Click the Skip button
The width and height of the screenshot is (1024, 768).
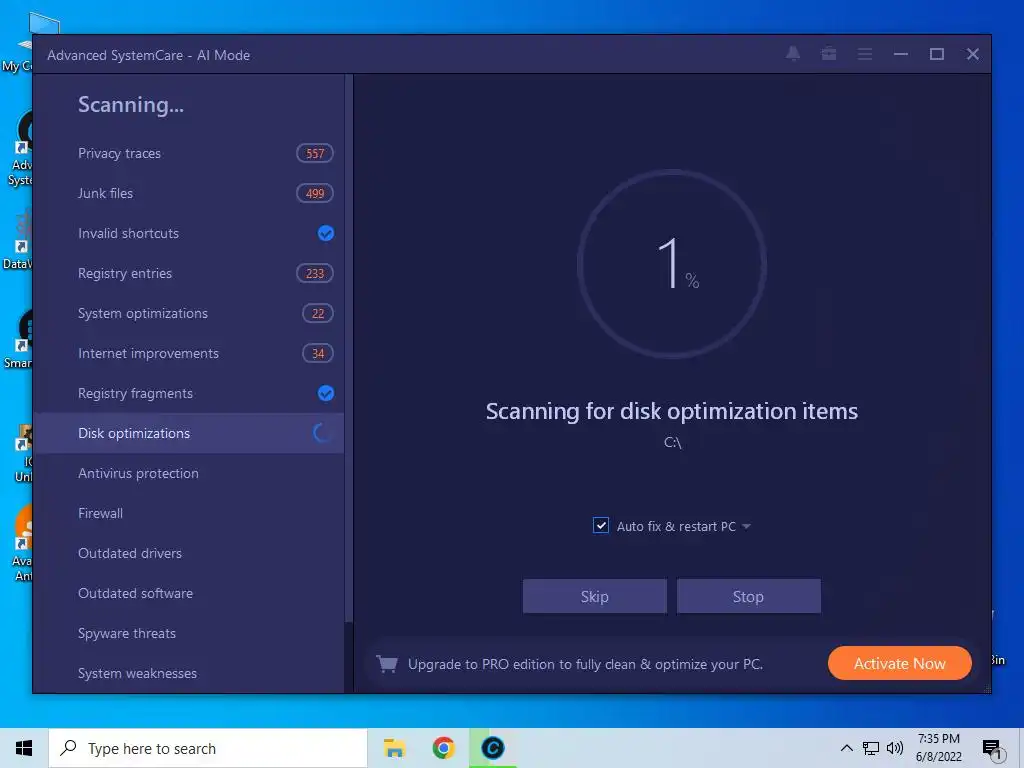594,596
